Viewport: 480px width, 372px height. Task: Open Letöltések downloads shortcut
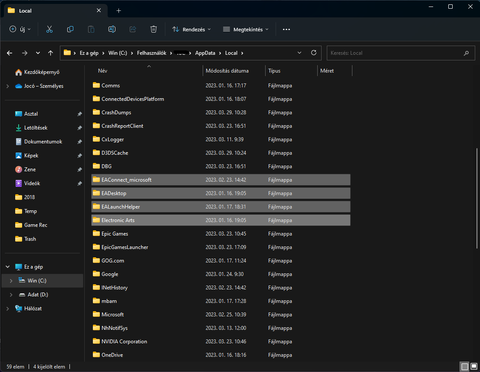(31, 128)
